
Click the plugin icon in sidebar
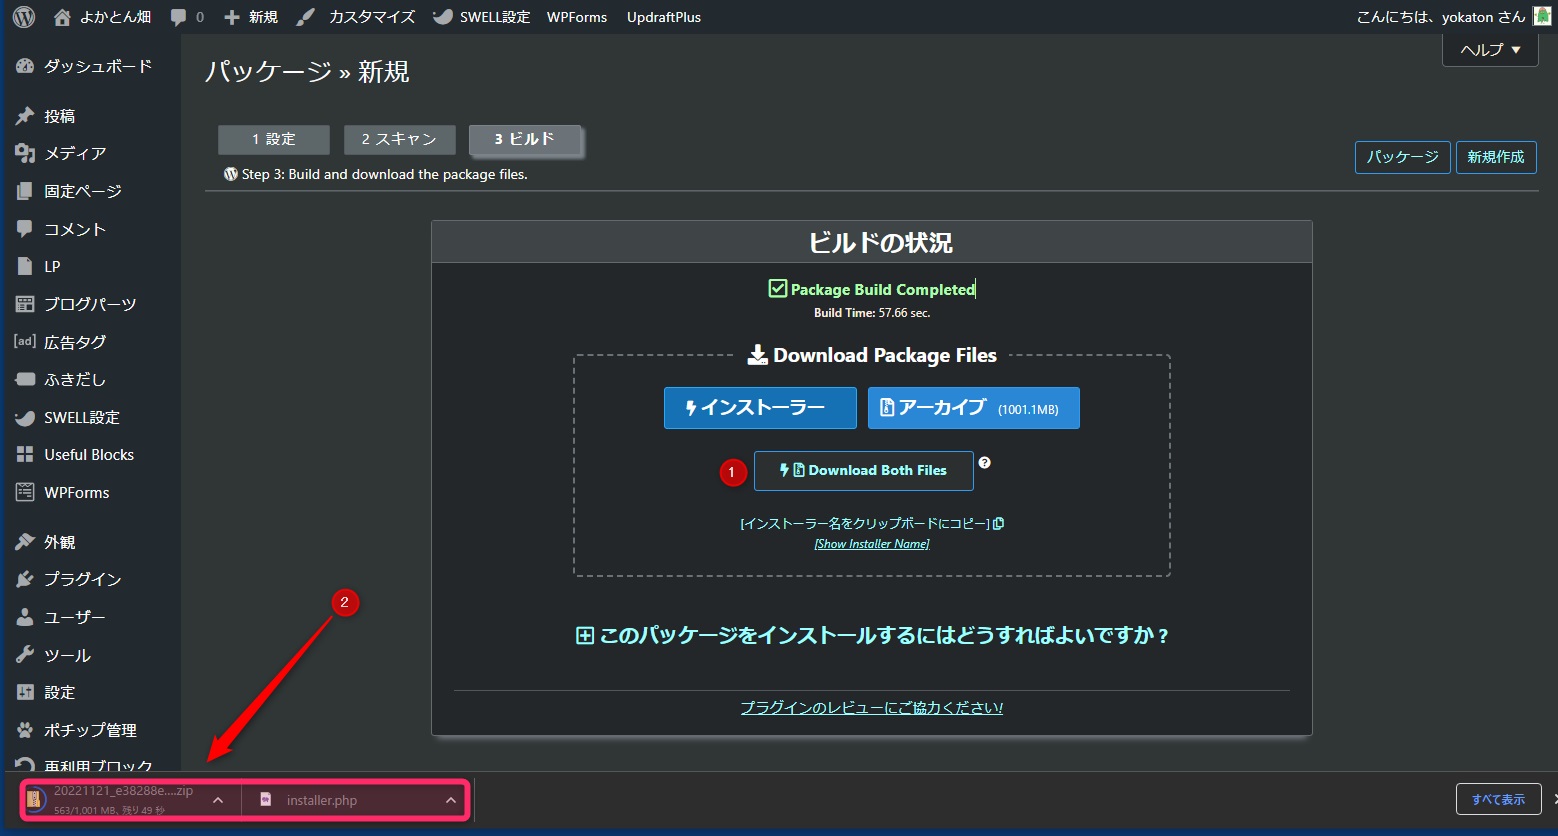[x=25, y=580]
